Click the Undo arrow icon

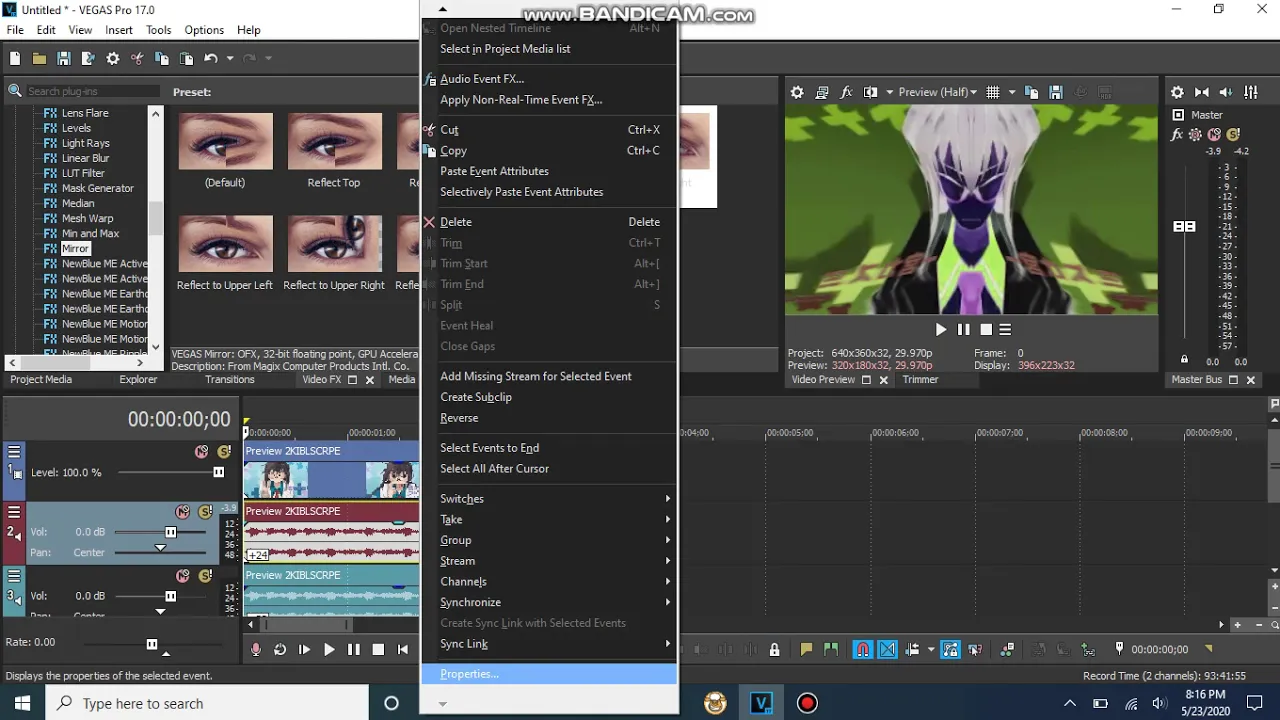tap(210, 59)
